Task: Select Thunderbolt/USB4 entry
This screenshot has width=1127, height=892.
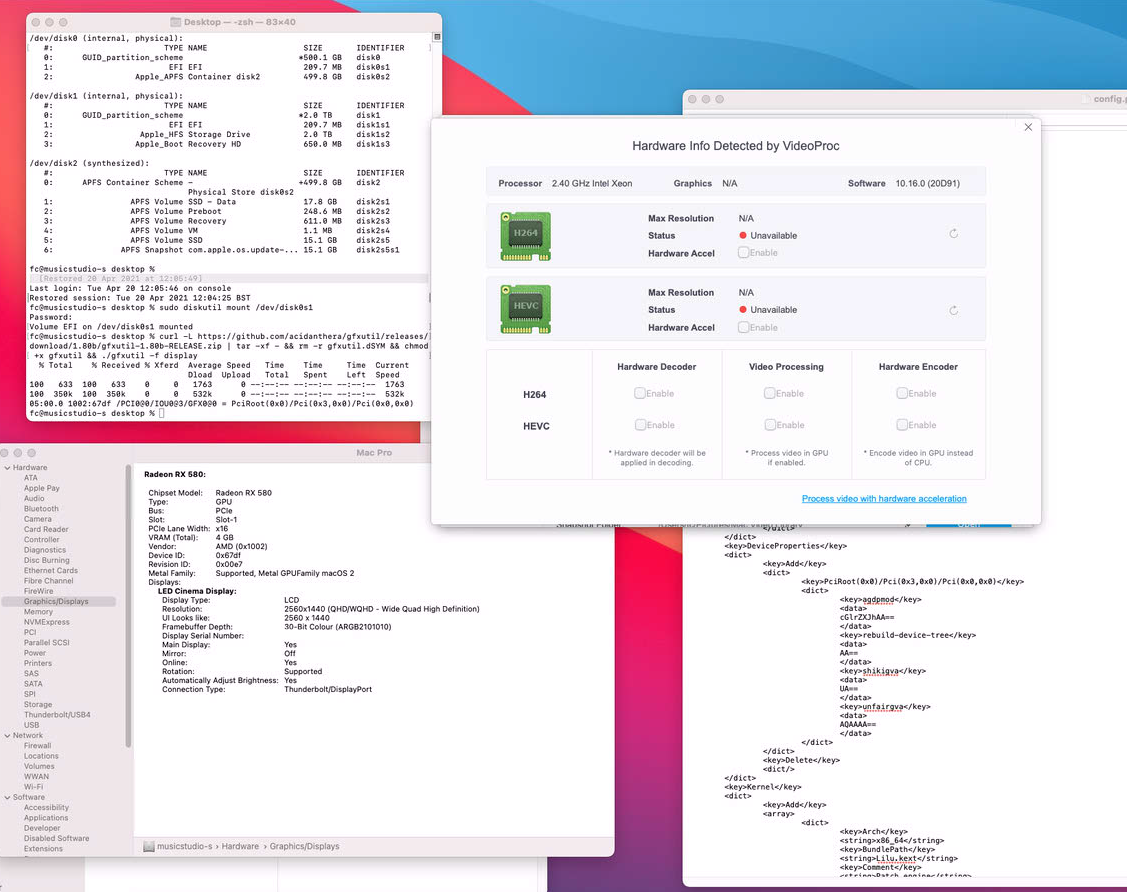Action: [x=58, y=715]
